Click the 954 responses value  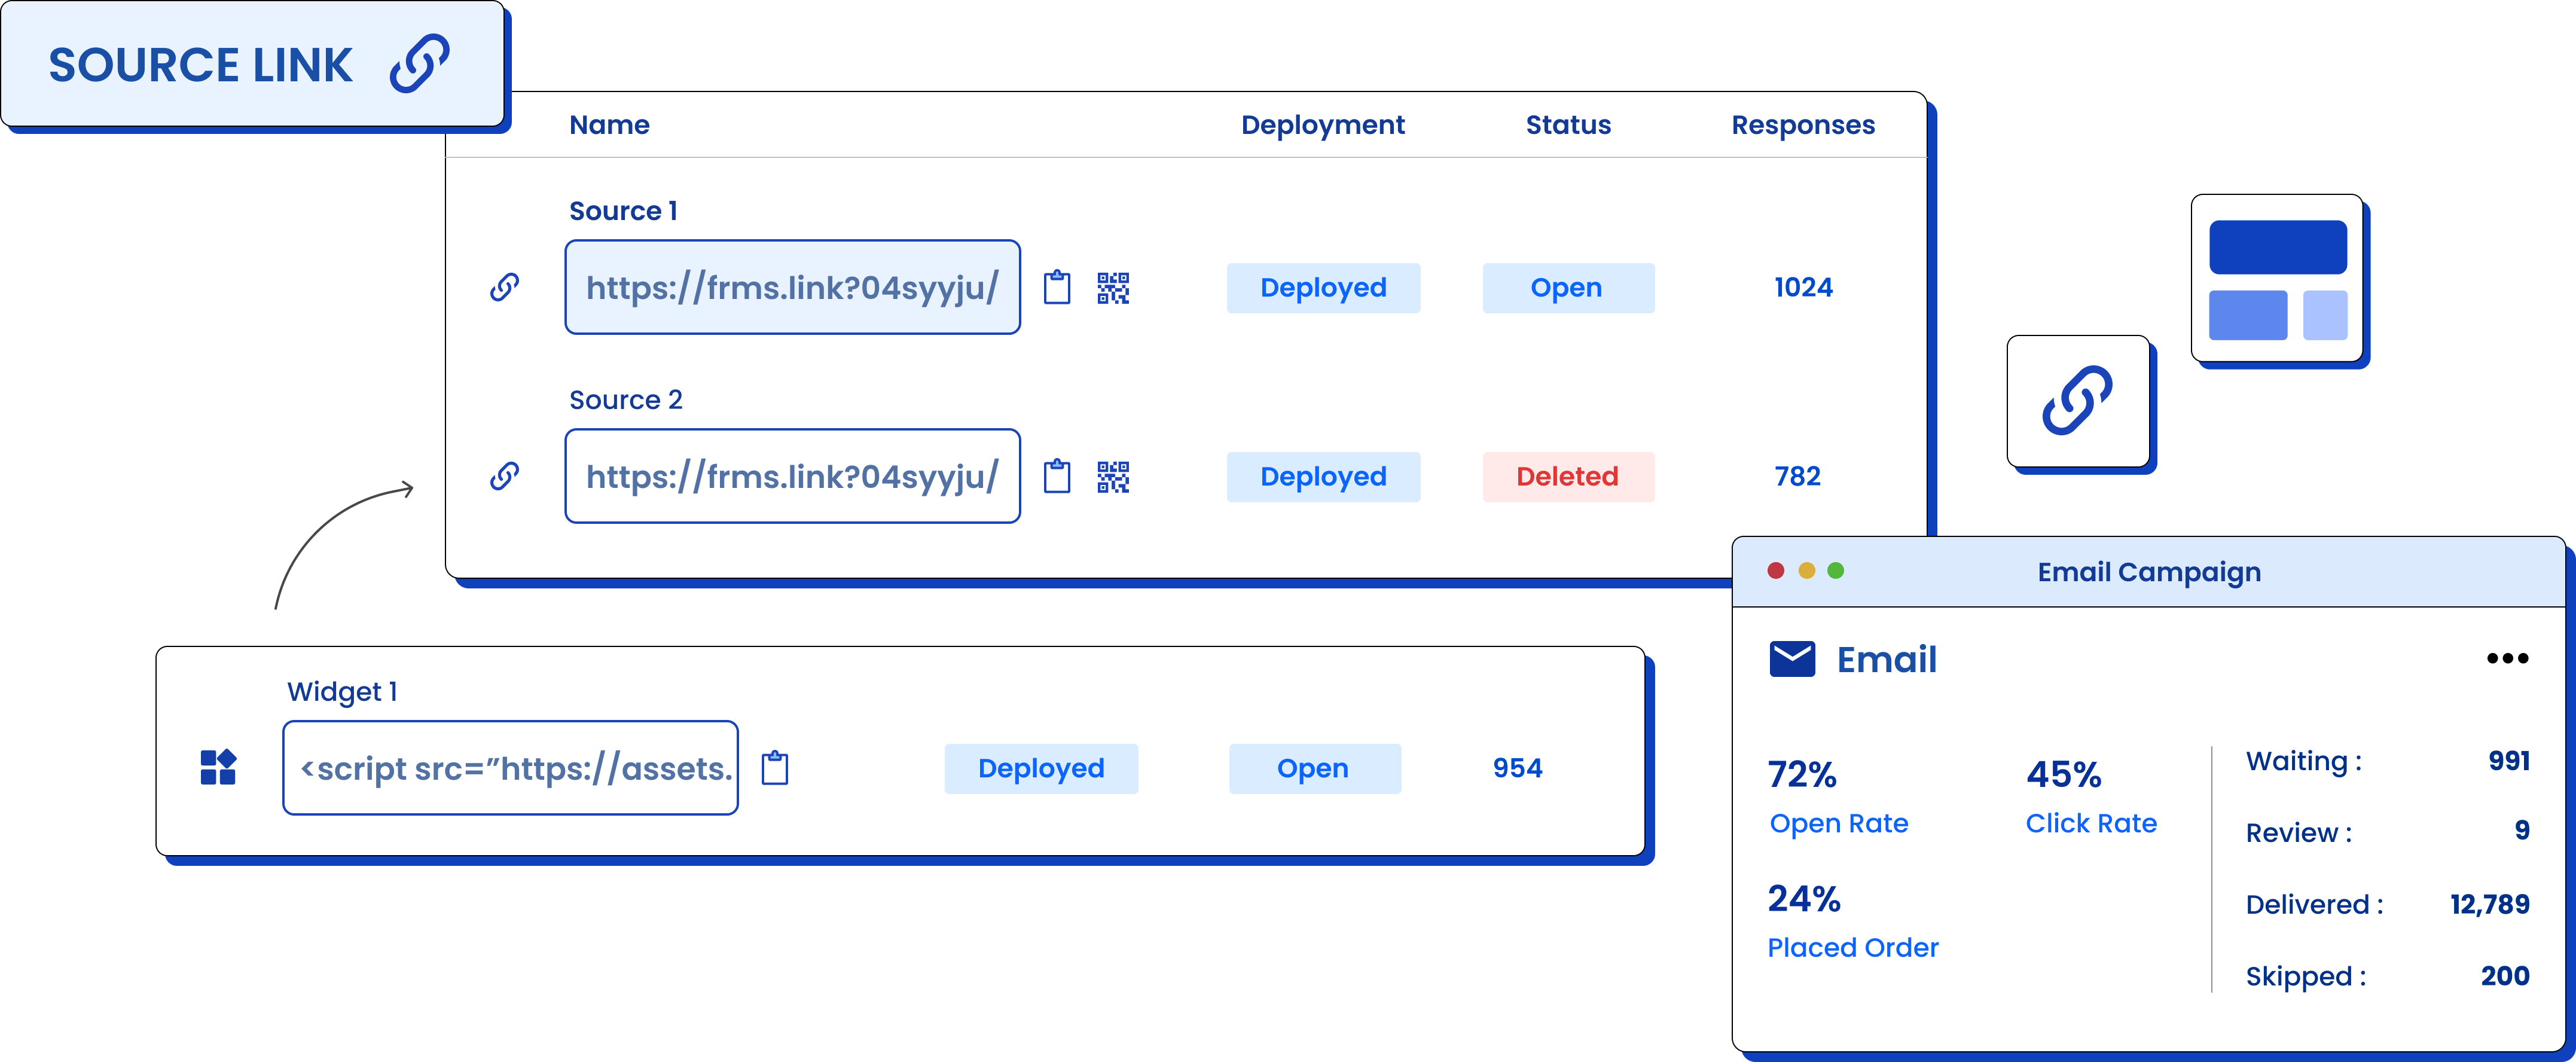[1517, 768]
